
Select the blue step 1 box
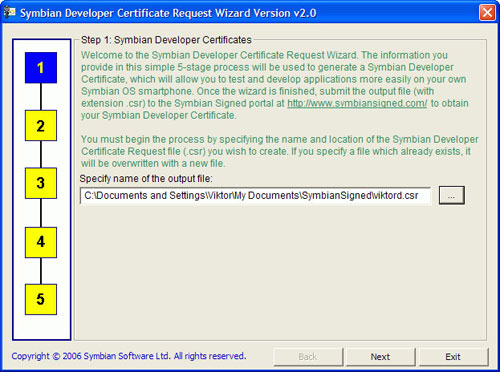[41, 68]
